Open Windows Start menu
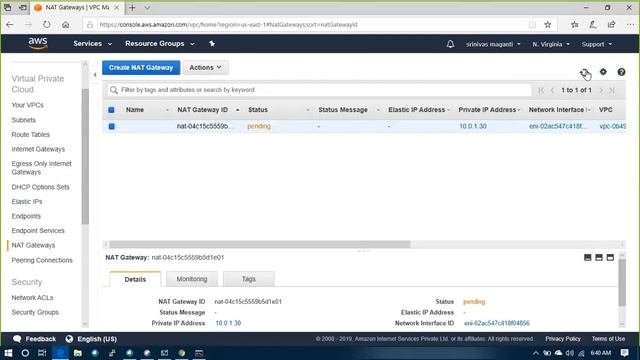Viewport: 640px width, 360px height. point(8,353)
